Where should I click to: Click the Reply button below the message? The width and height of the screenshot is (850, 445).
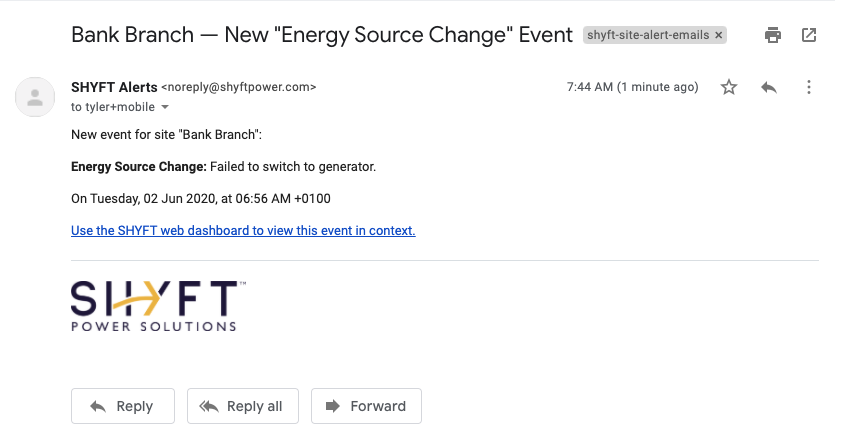123,406
